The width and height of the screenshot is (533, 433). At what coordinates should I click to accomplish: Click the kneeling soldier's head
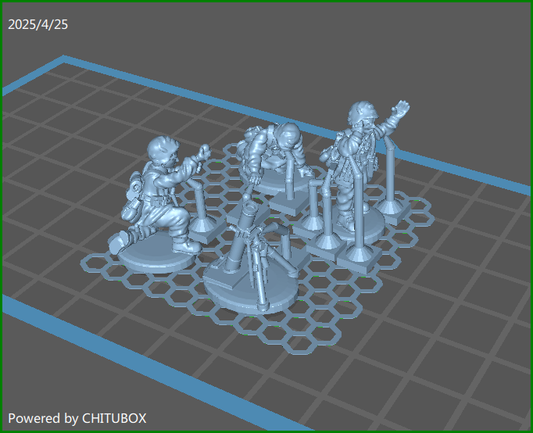[163, 151]
